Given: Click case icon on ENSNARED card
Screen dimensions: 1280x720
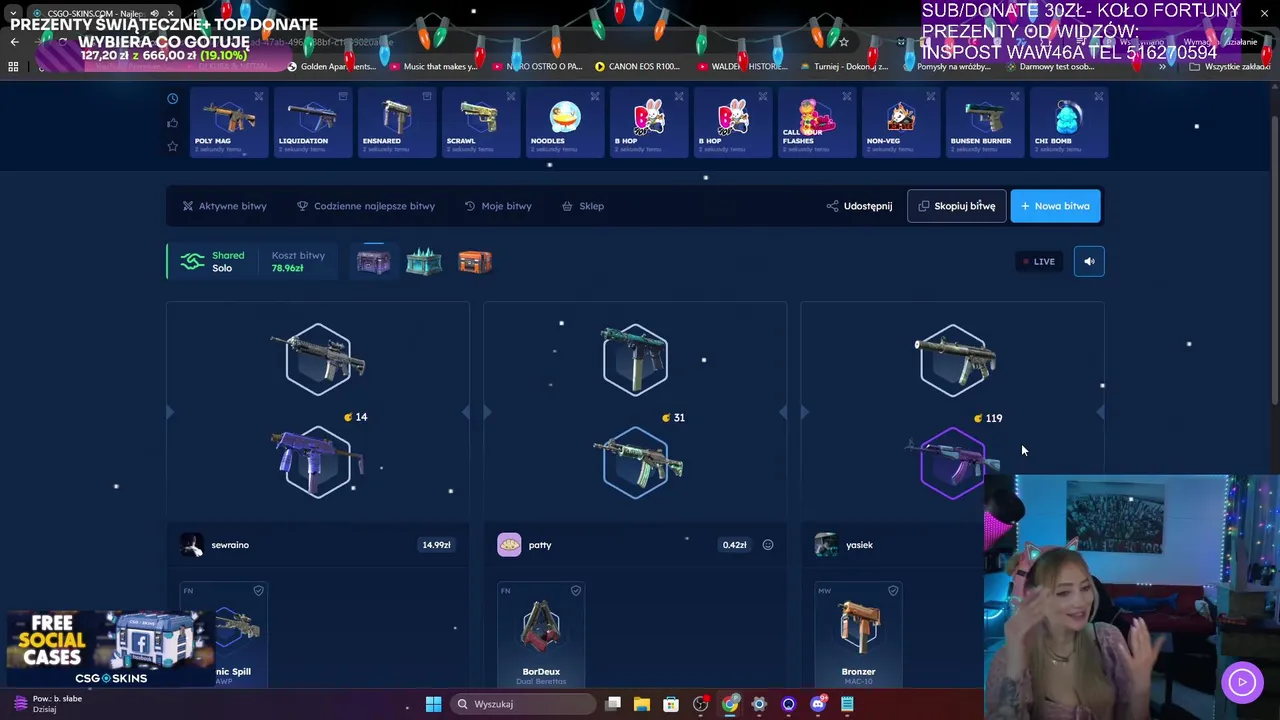Looking at the screenshot, I should click(427, 96).
